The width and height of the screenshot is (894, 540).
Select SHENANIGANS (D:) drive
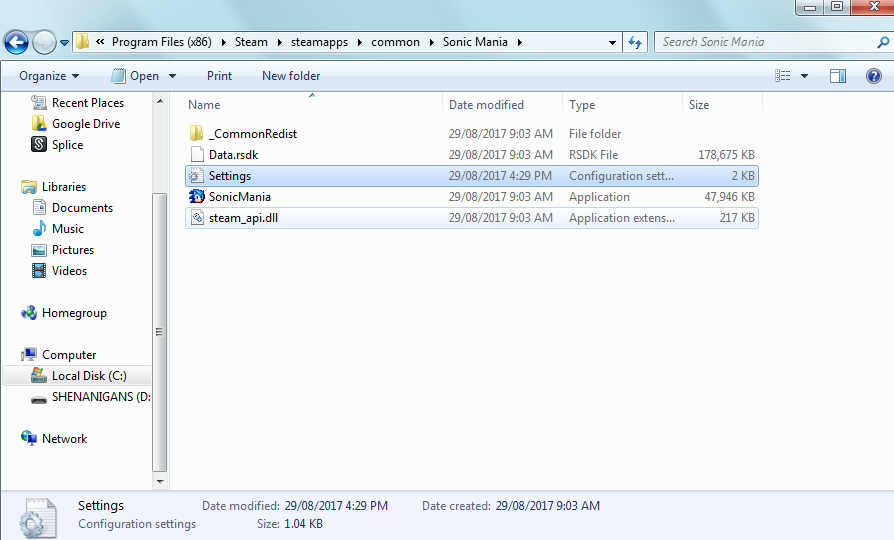(91, 397)
